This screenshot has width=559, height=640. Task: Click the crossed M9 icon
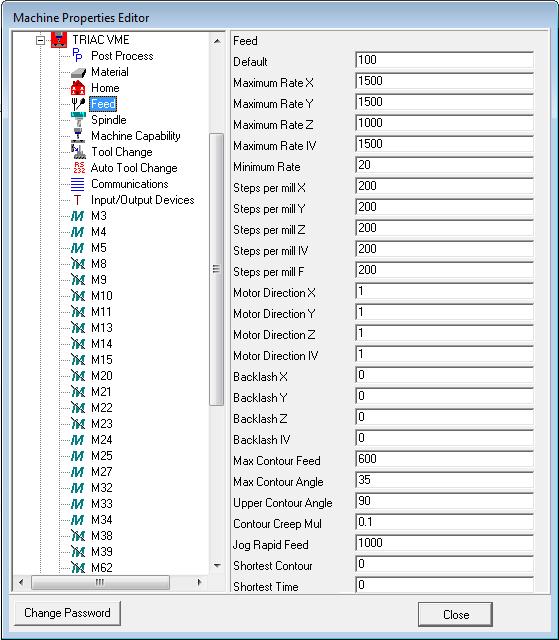tap(78, 280)
